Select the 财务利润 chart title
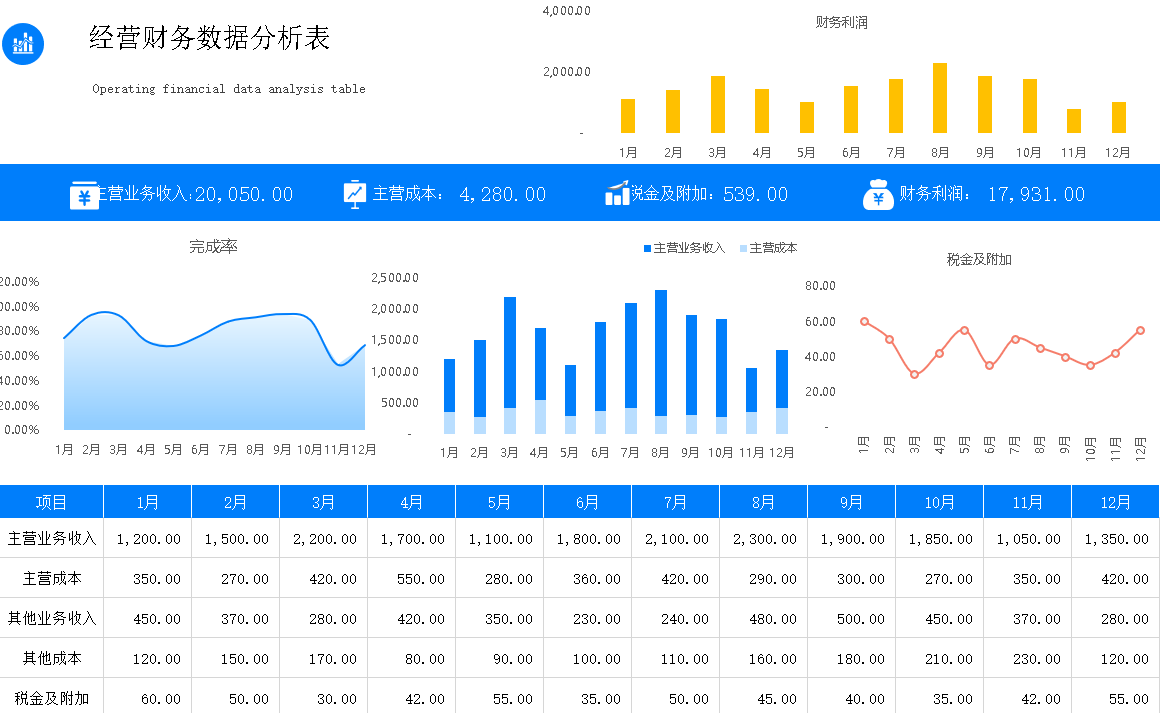1165x713 pixels. pos(841,22)
